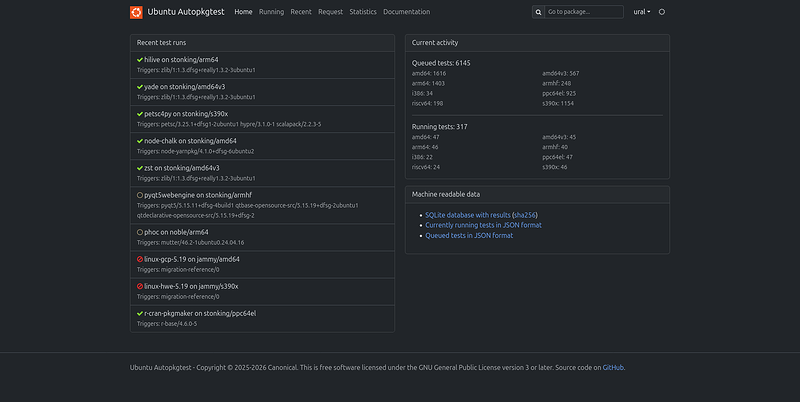Click queued ppc64el: 925 count

point(559,93)
